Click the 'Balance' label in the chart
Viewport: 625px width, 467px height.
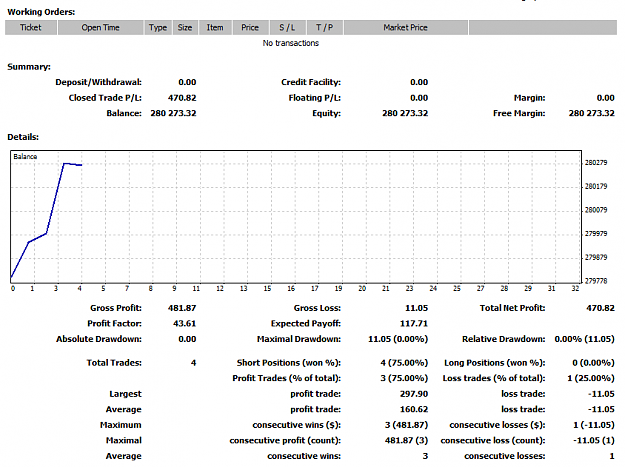[x=25, y=157]
